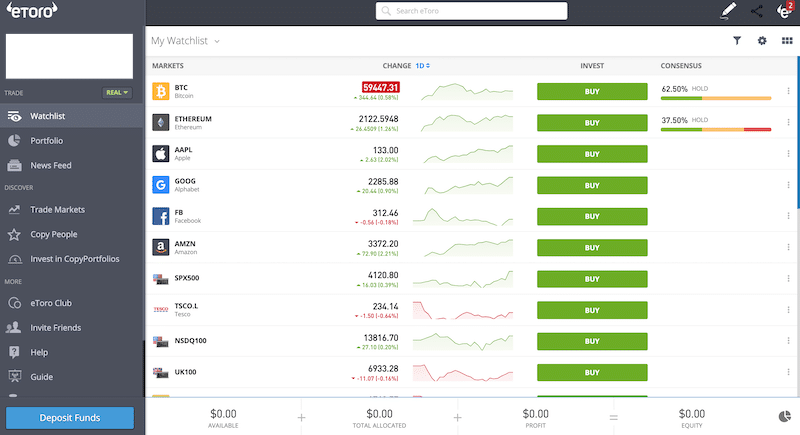Open the Watchlist sidebar item
The height and width of the screenshot is (435, 800).
tap(71, 116)
